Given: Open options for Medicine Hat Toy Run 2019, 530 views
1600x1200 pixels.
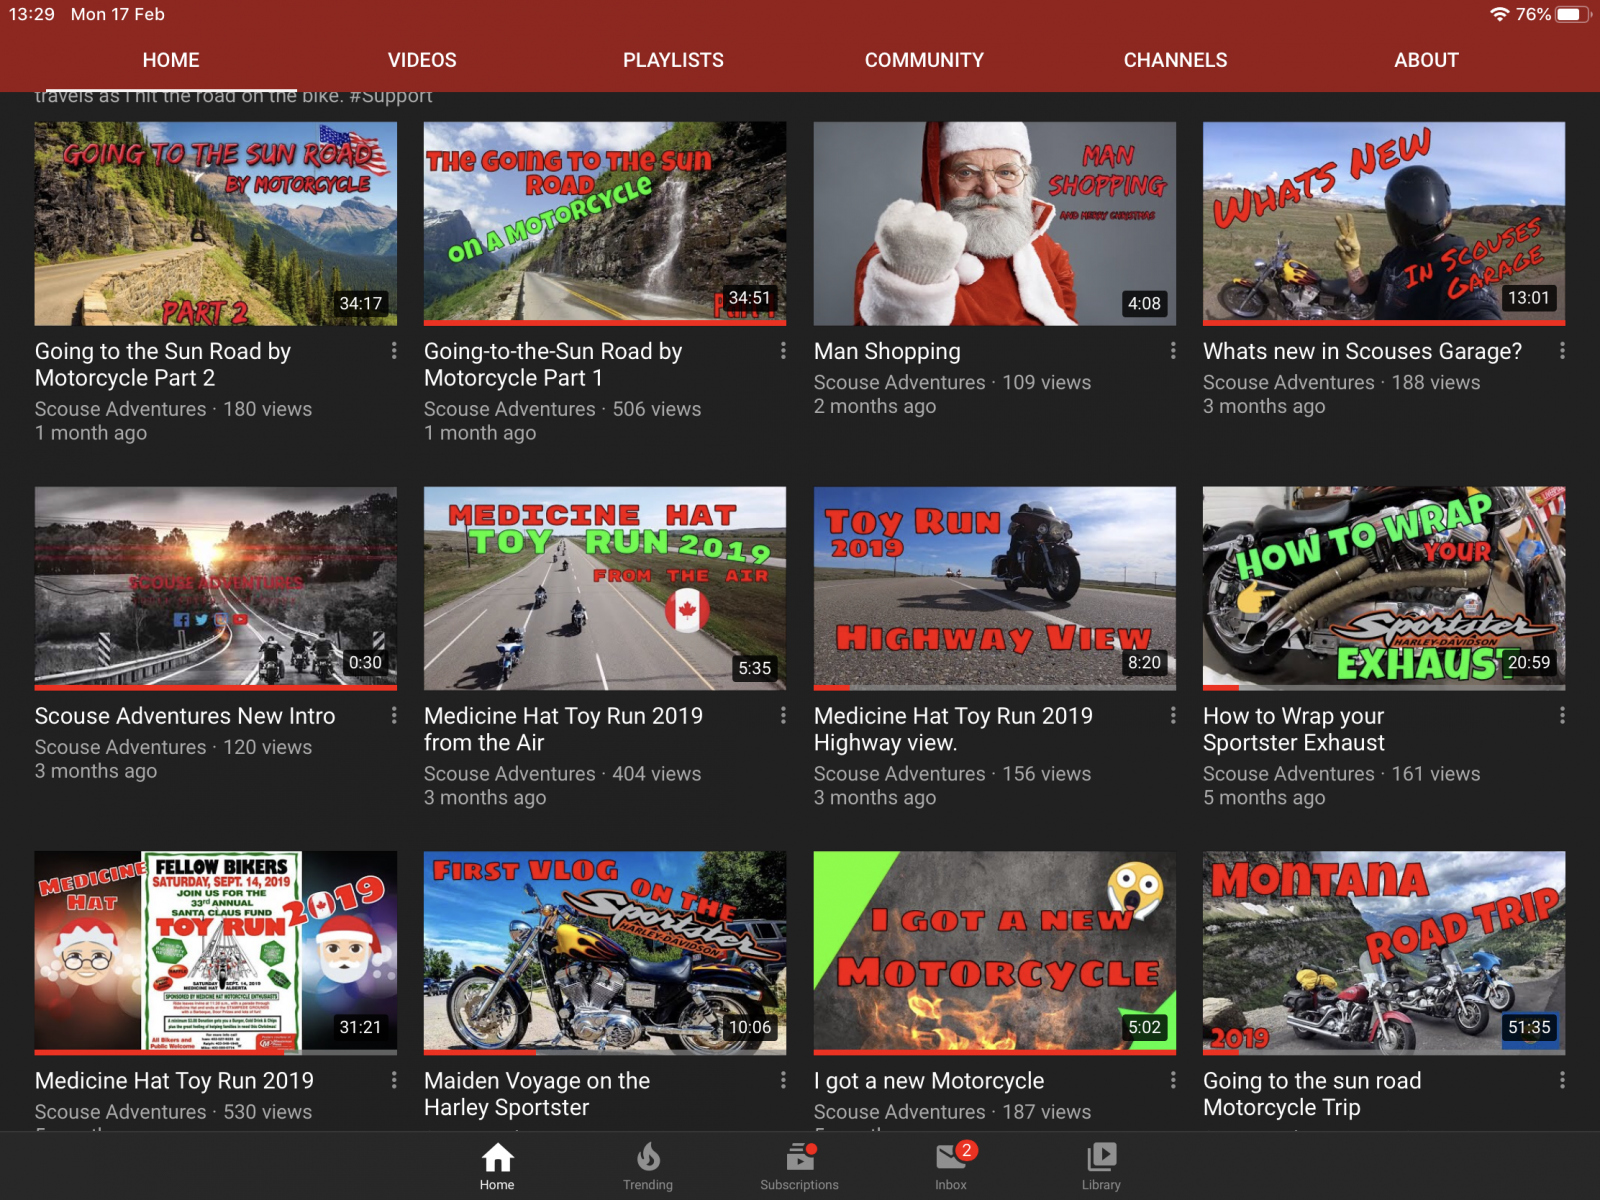Looking at the screenshot, I should [394, 1081].
